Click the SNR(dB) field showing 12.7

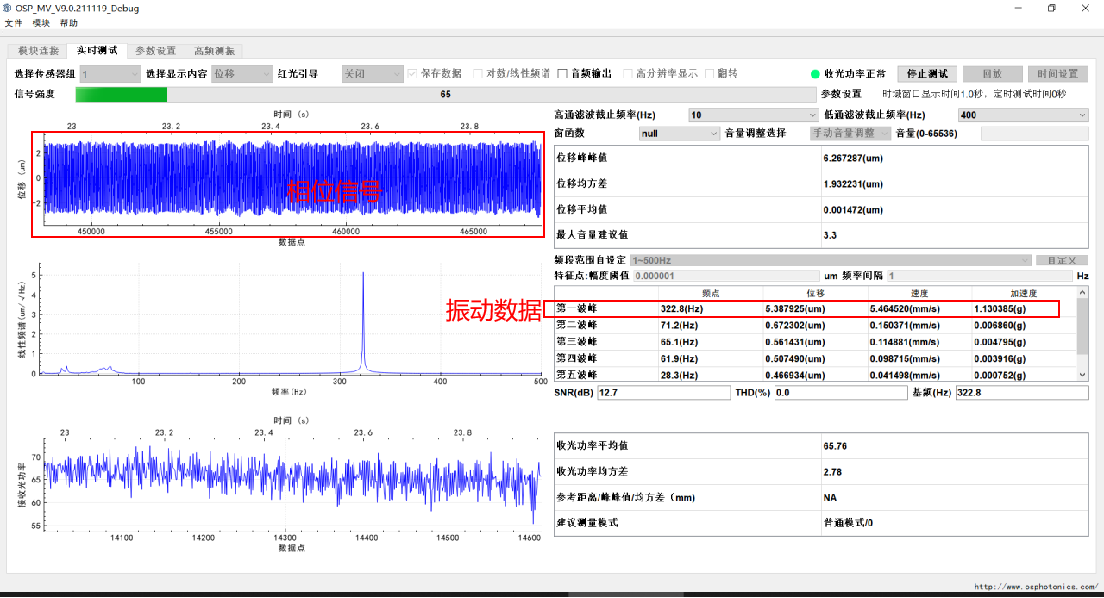pos(663,392)
